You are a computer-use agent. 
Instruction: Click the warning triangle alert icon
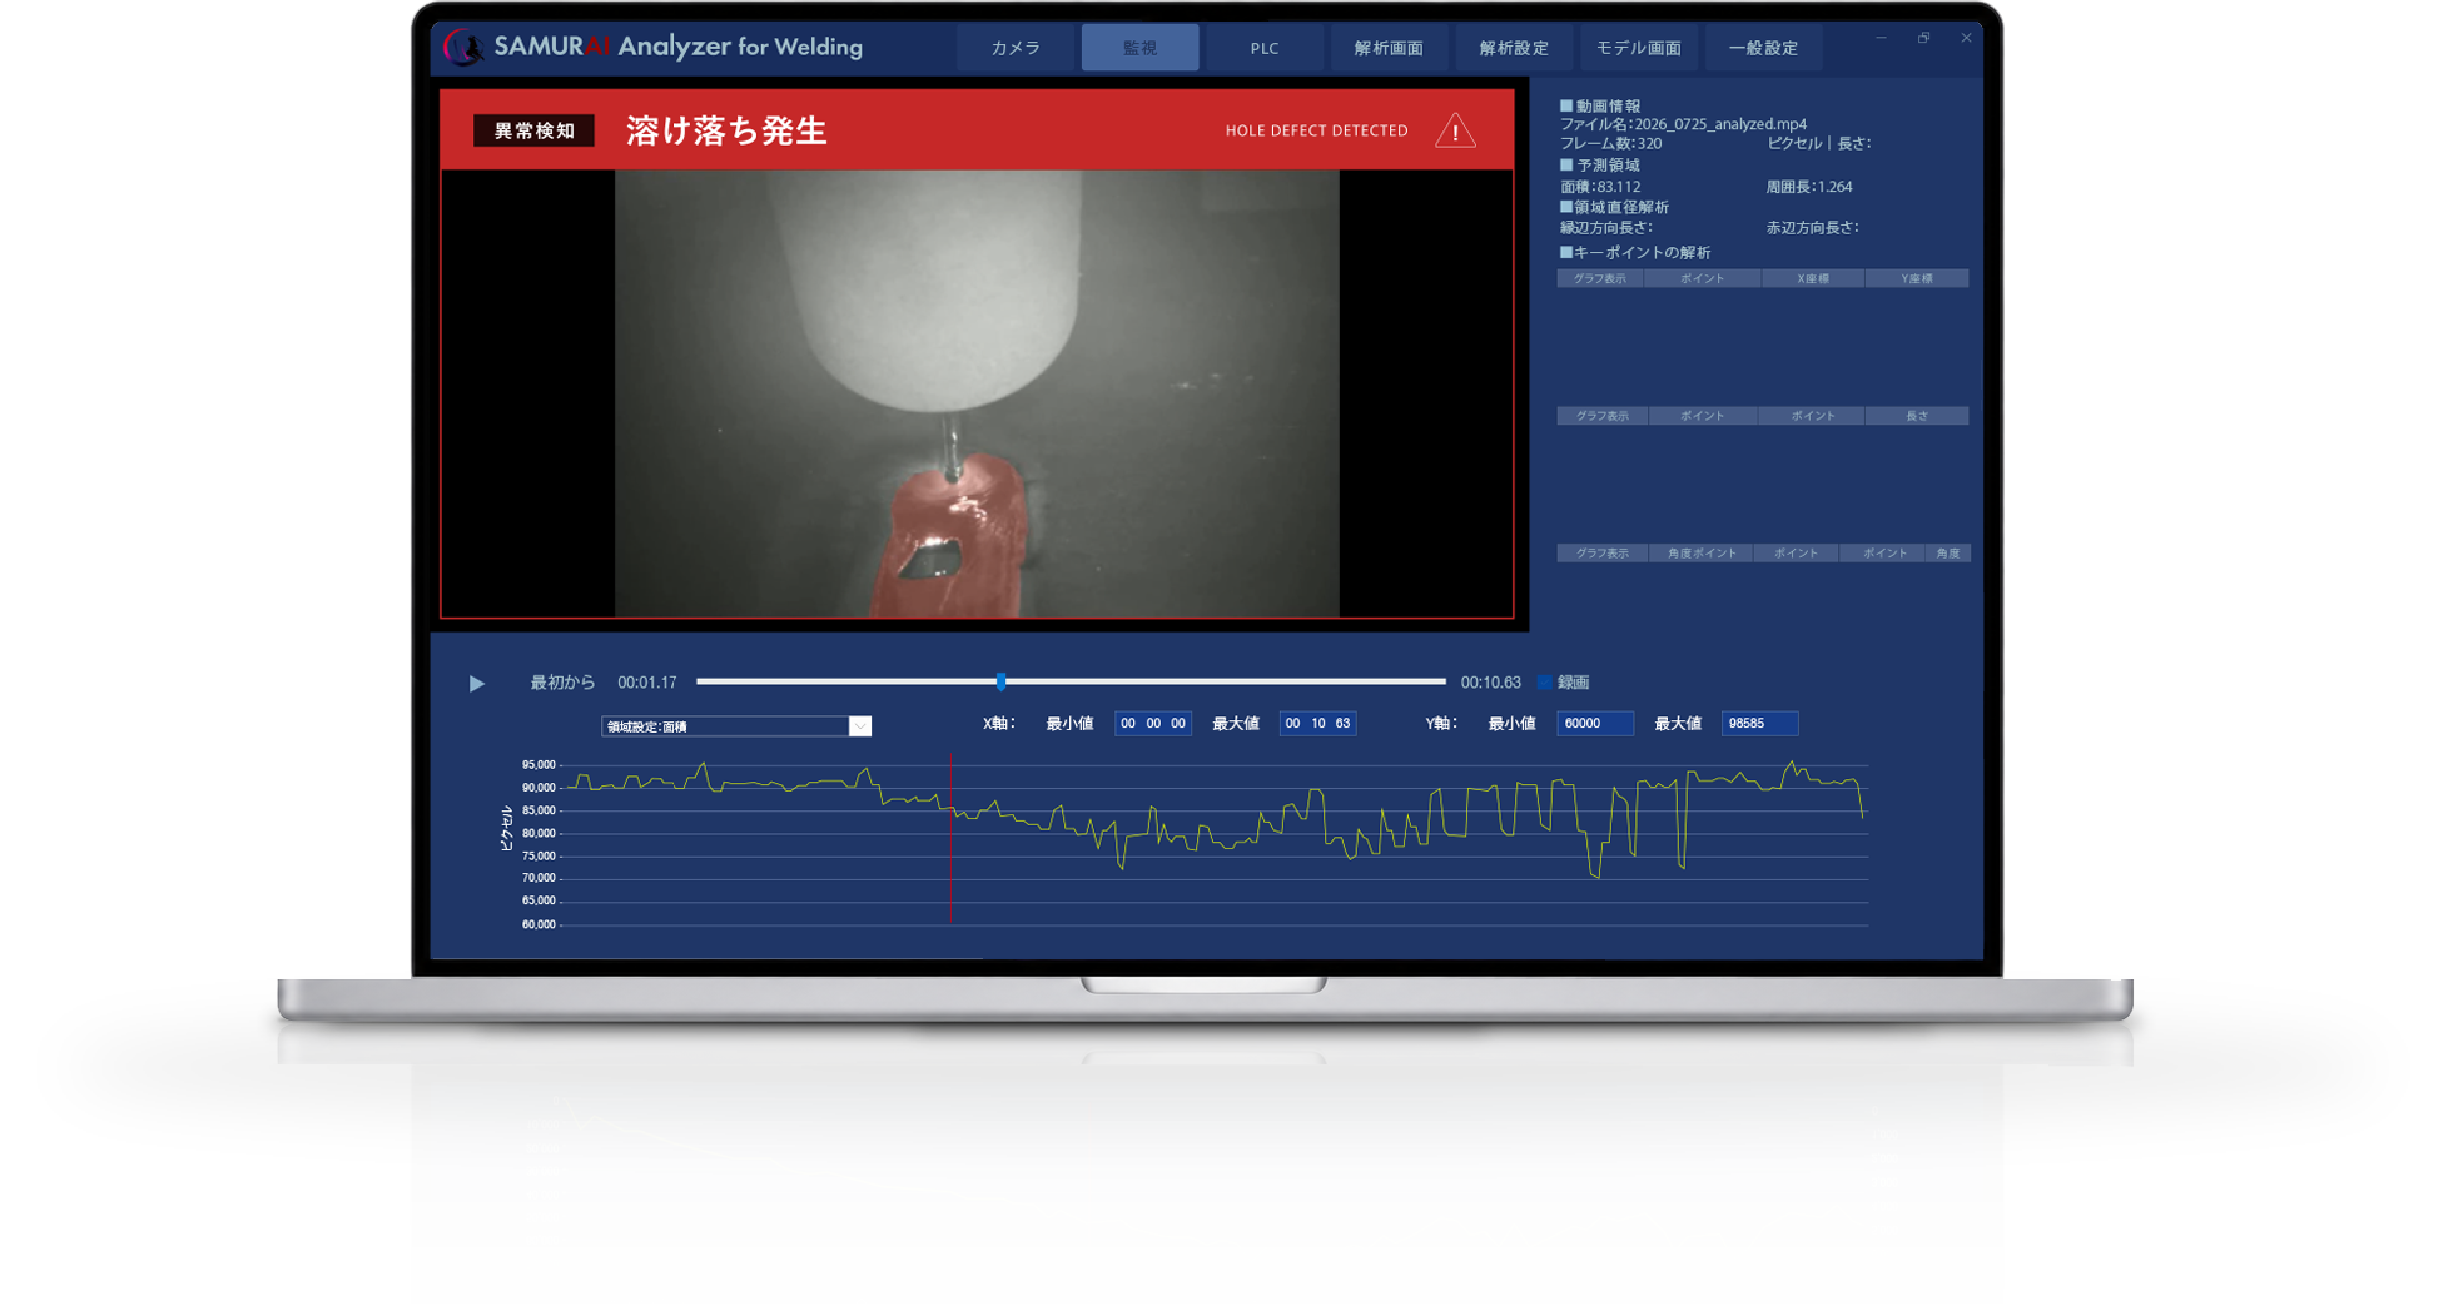[x=1455, y=131]
